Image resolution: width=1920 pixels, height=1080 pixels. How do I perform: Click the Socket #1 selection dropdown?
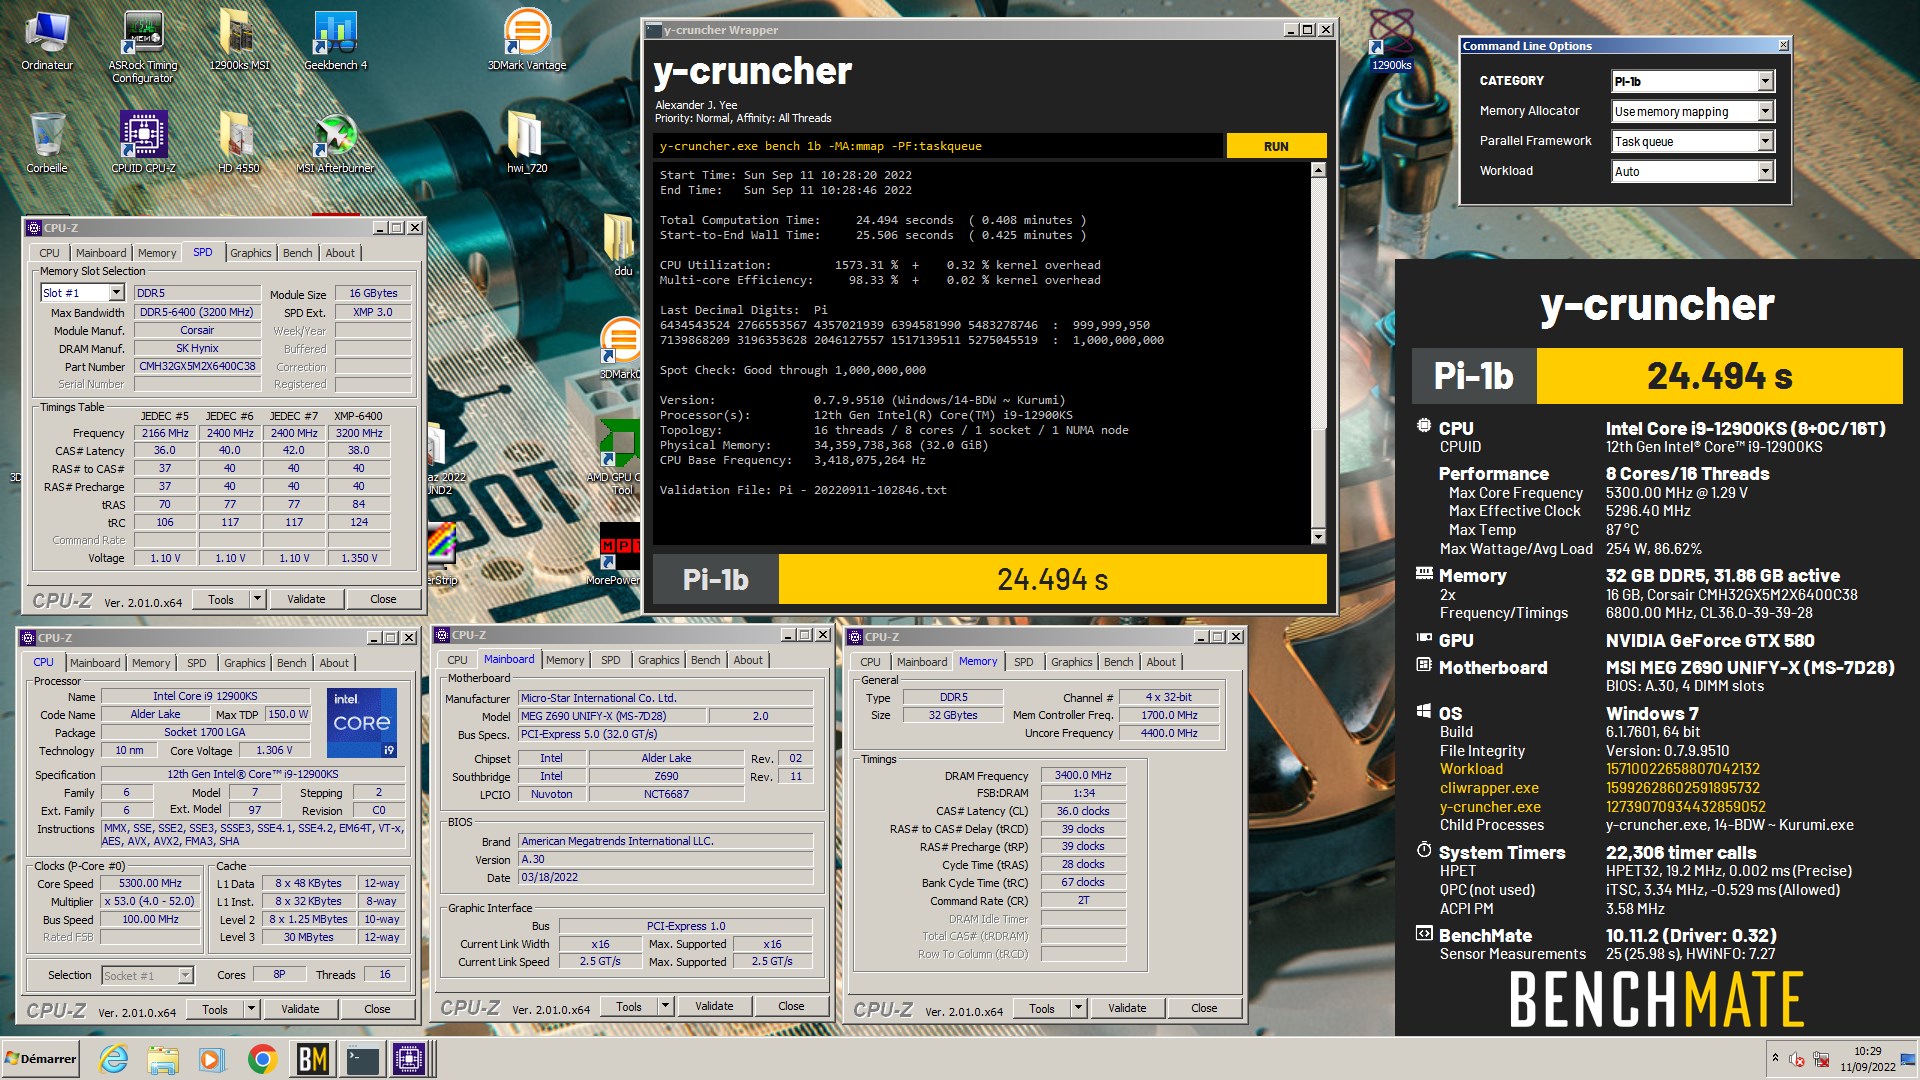[x=147, y=975]
